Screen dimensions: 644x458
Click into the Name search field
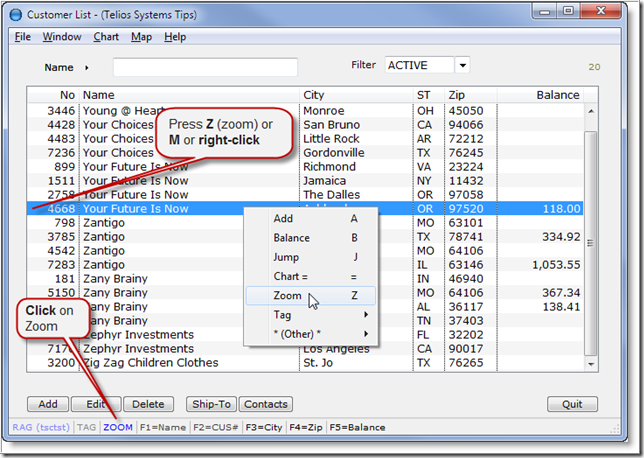[x=205, y=68]
